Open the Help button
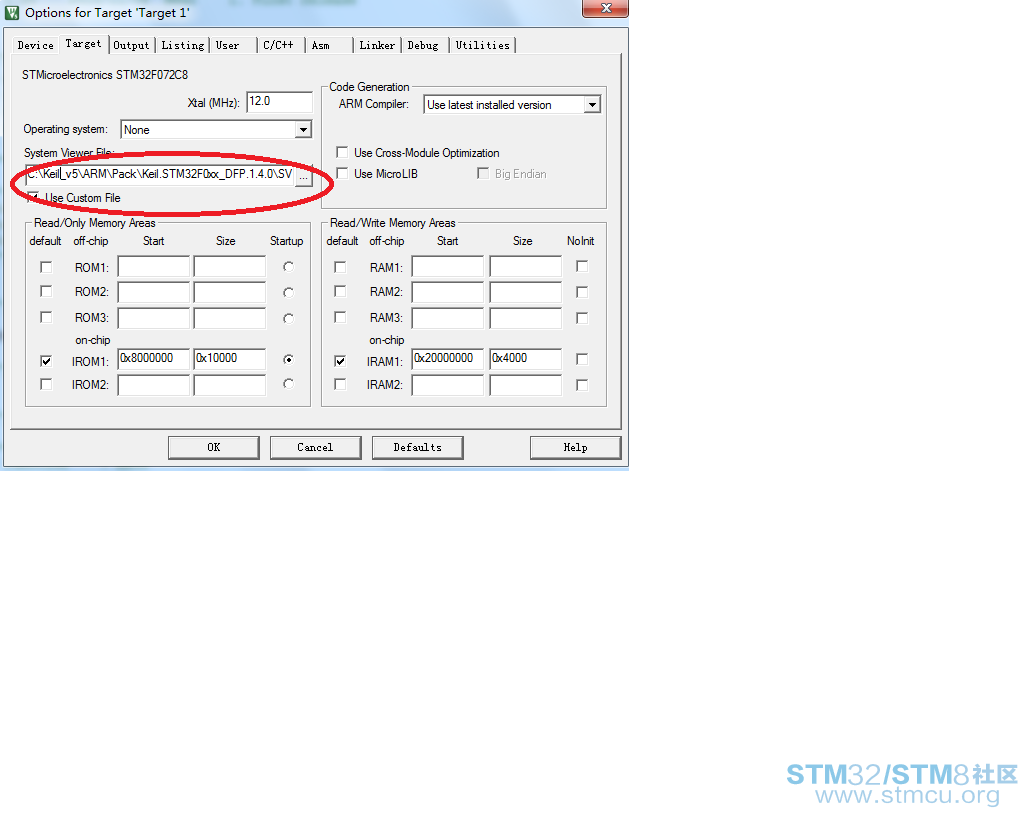This screenshot has width=1024, height=820. click(x=575, y=447)
